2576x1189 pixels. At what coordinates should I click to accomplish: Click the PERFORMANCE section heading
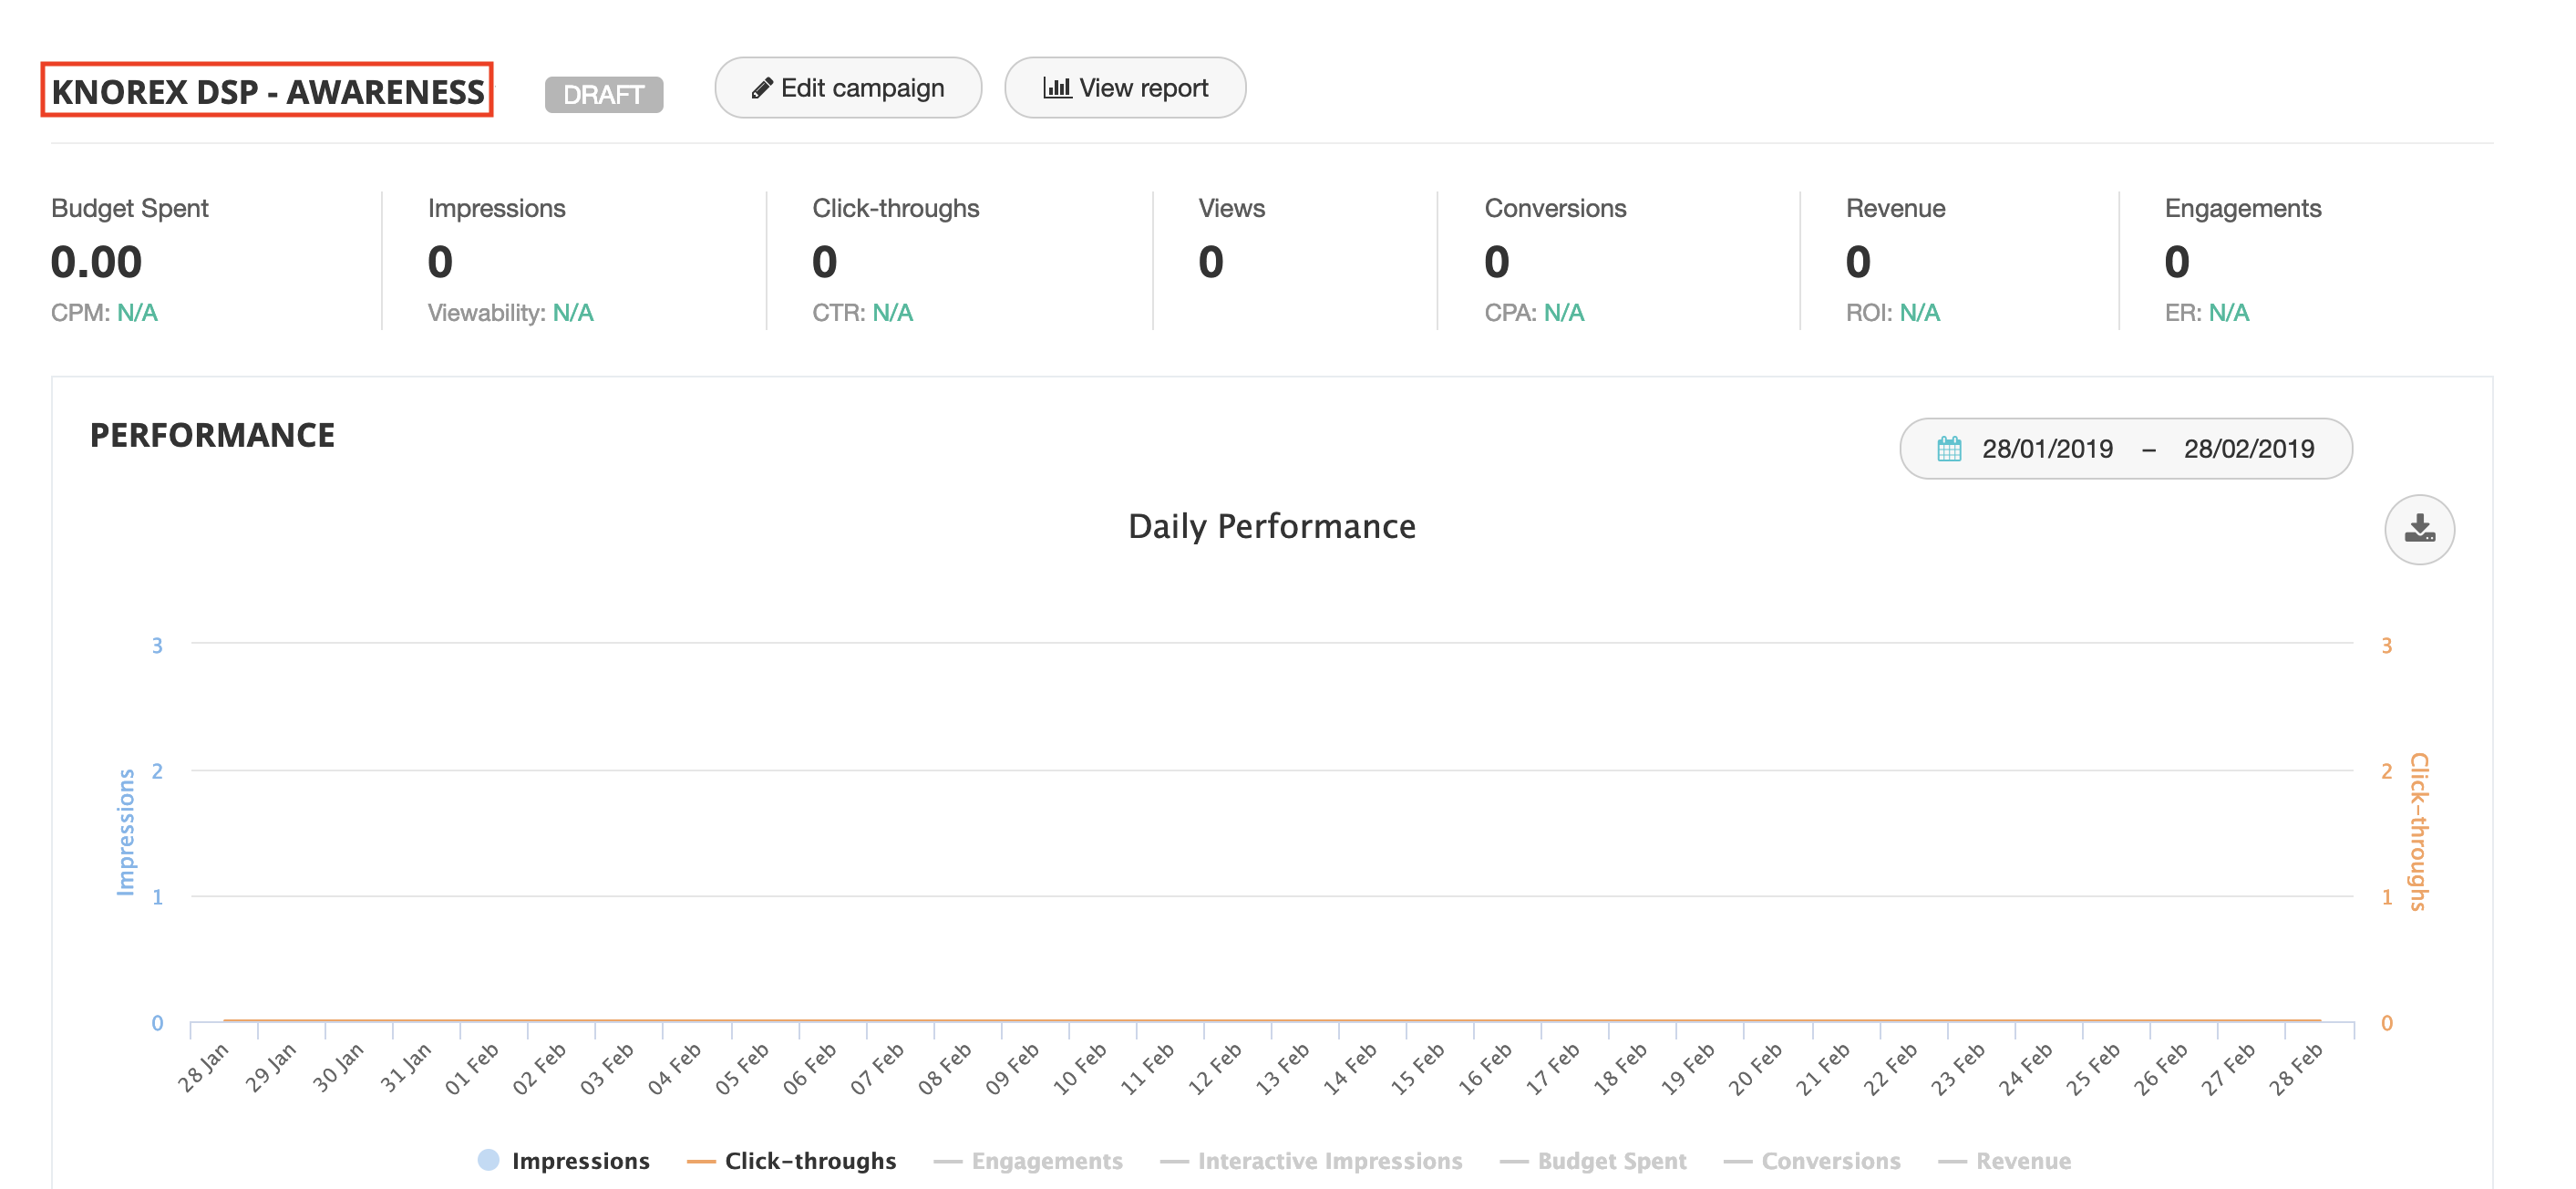(x=212, y=435)
